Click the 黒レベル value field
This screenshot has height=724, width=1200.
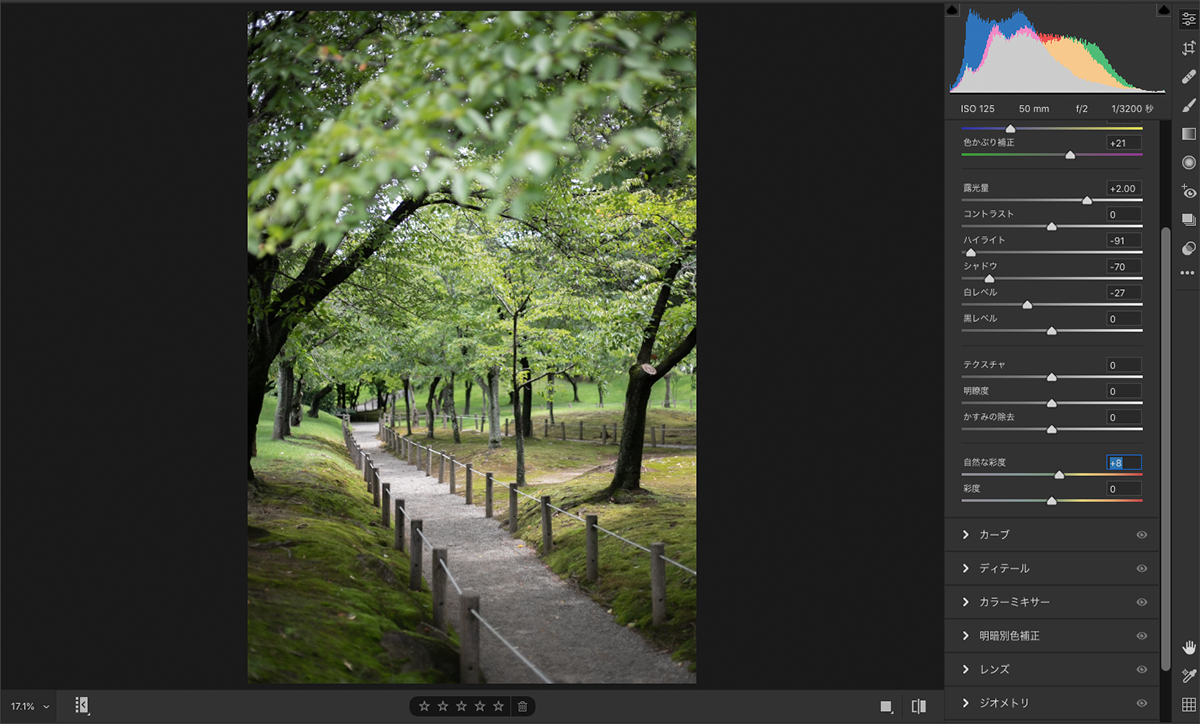pos(1124,318)
